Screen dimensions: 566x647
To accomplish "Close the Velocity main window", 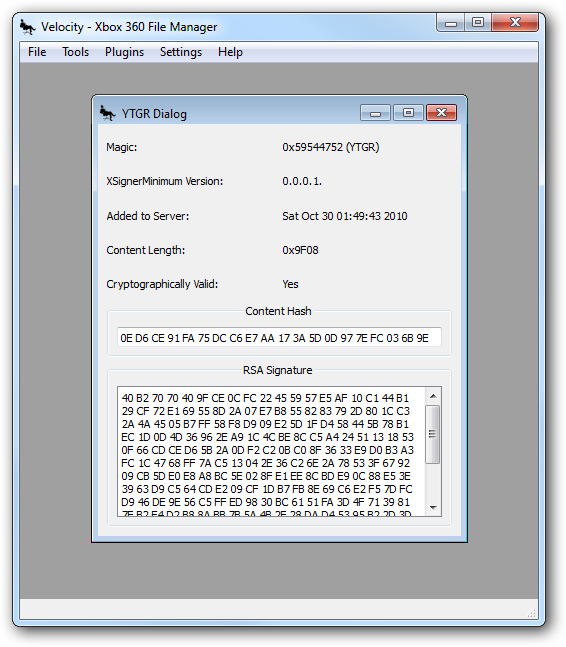I will pos(515,22).
